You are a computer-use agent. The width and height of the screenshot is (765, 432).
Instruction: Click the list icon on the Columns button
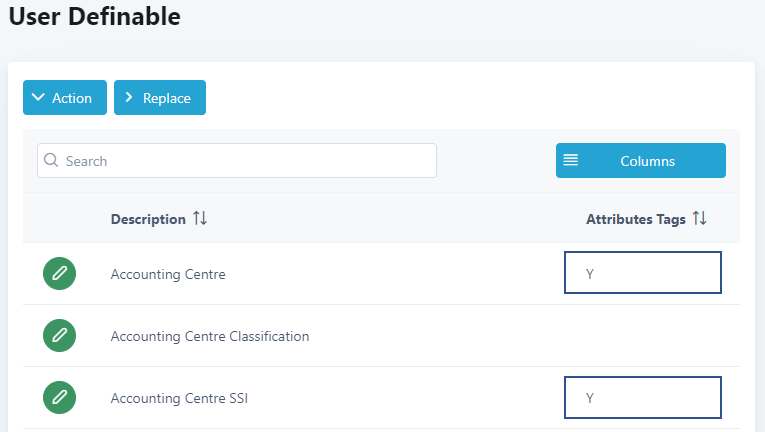click(x=571, y=160)
